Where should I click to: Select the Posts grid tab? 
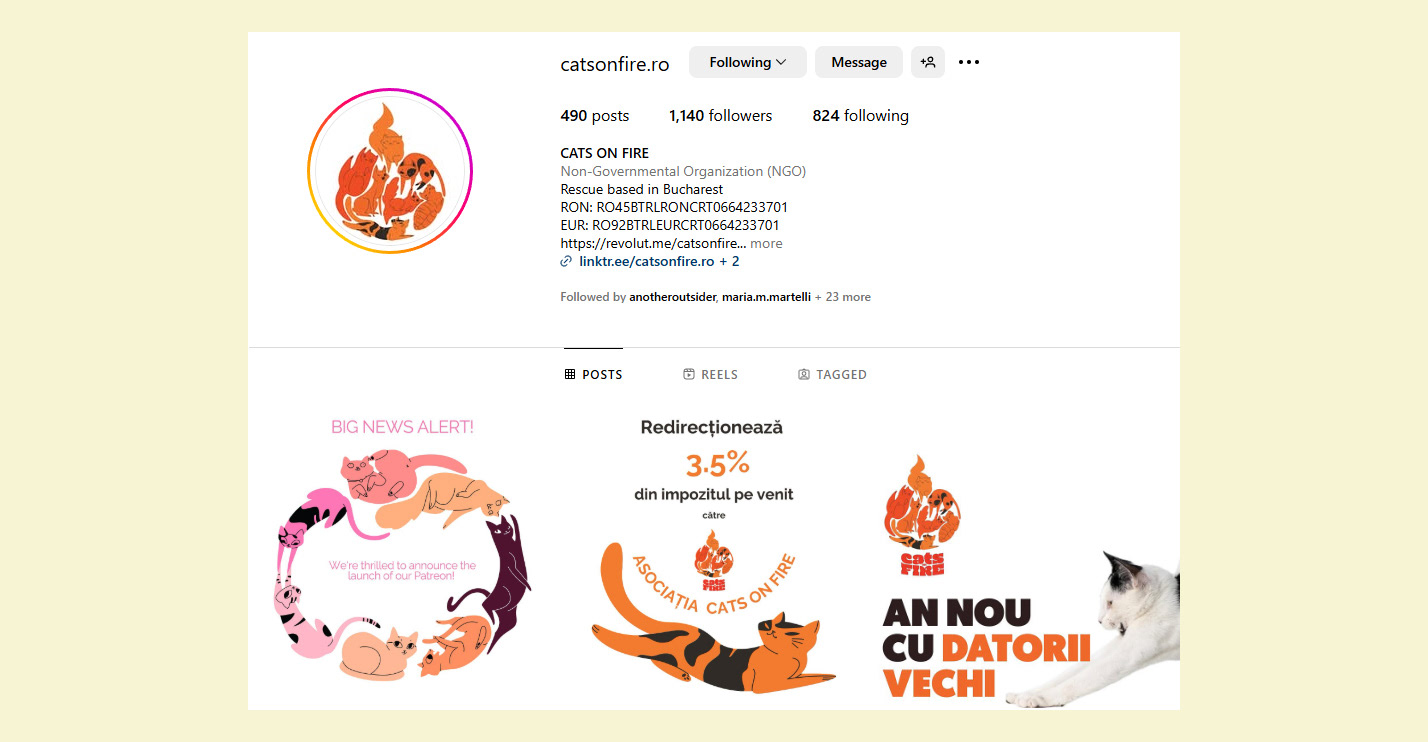click(x=593, y=374)
